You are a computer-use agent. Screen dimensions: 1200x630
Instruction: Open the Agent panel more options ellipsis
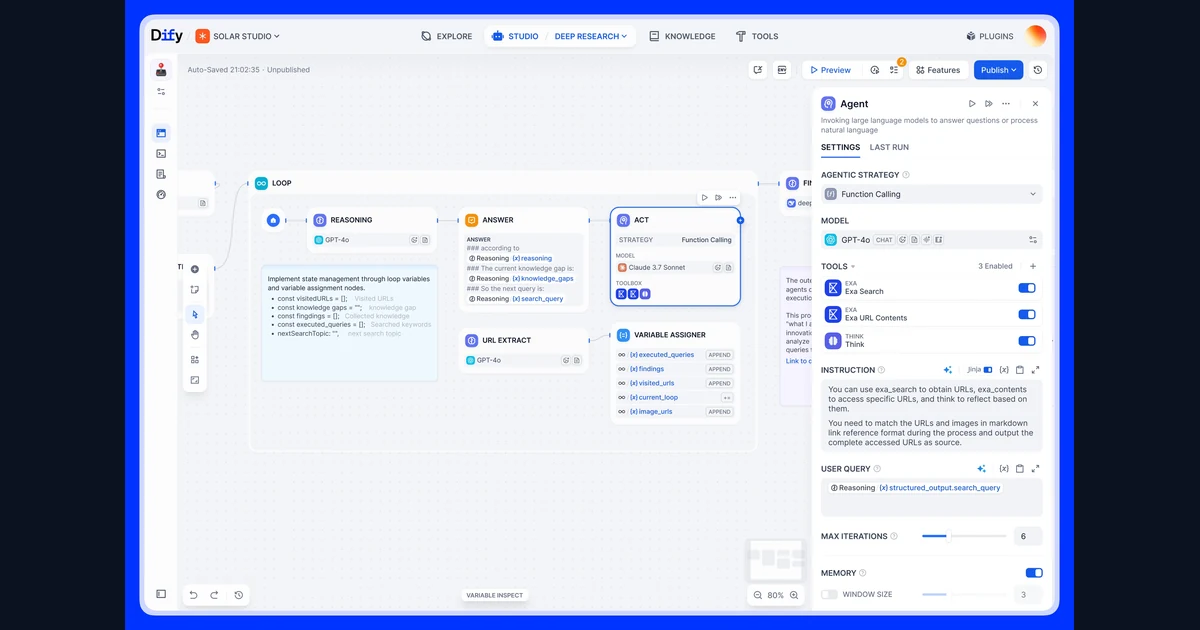point(1006,104)
